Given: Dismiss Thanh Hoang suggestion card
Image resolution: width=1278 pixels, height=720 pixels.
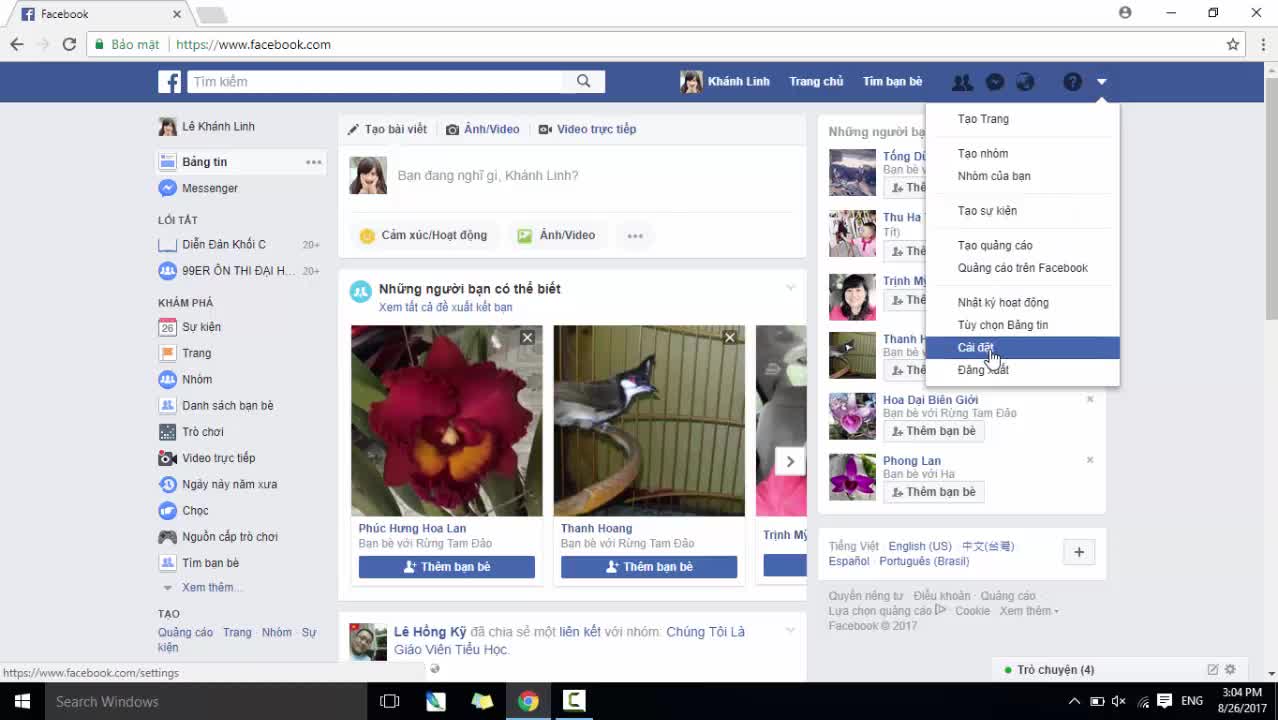Looking at the screenshot, I should [x=730, y=338].
